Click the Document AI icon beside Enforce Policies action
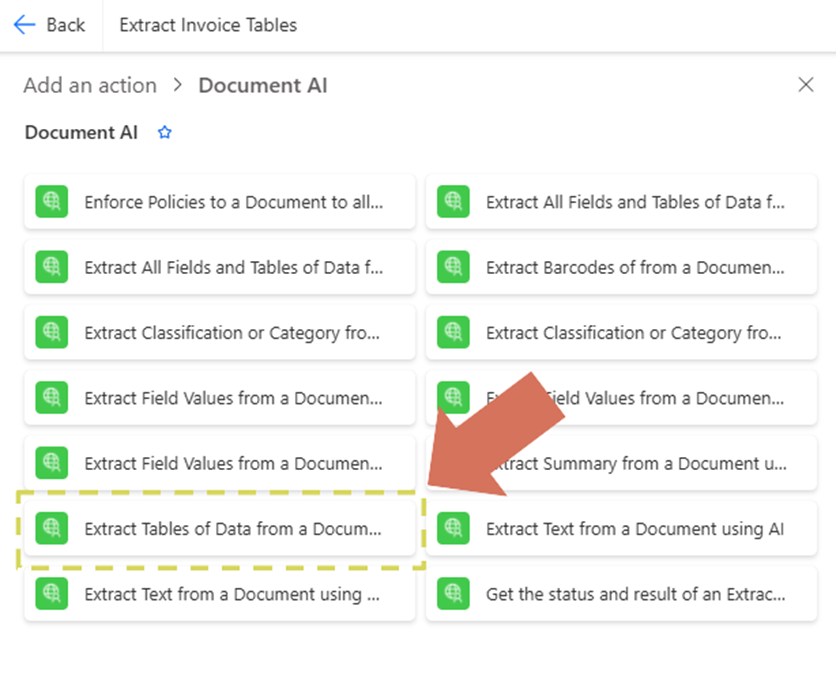The image size is (836, 697). [x=52, y=201]
